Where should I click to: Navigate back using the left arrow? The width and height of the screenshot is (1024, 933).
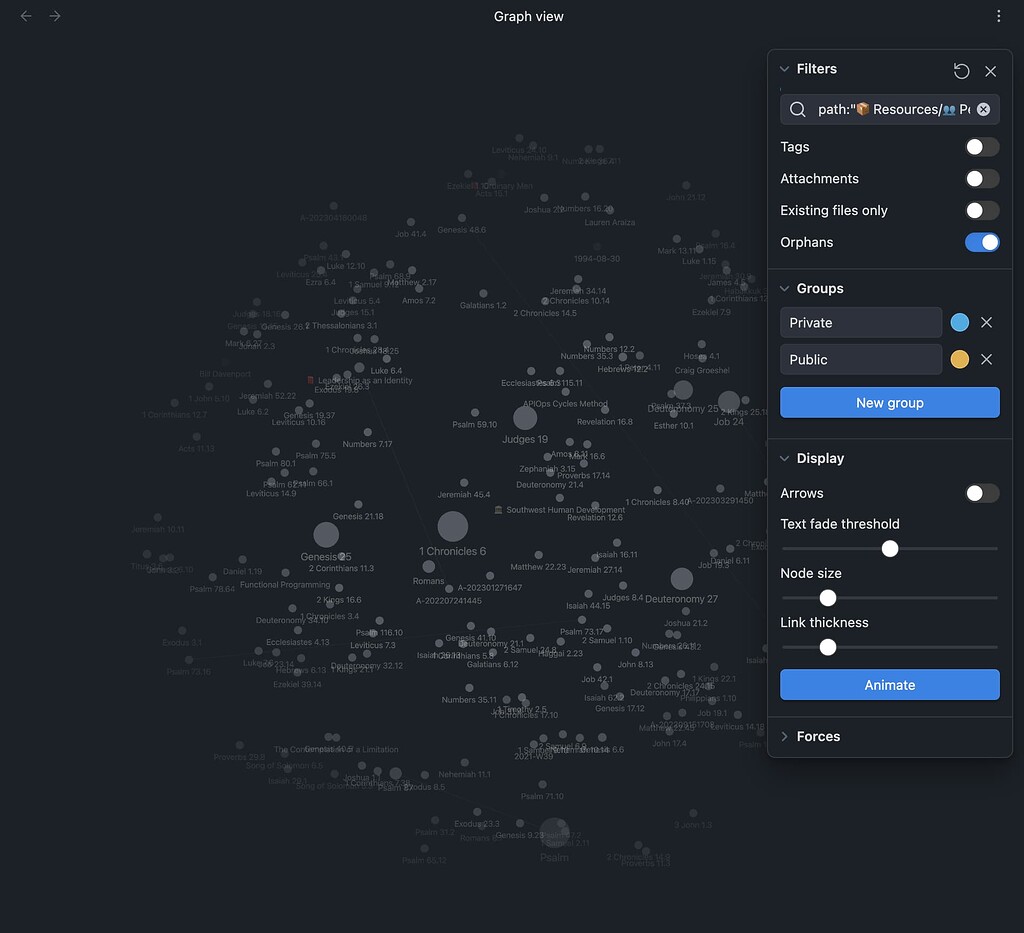pyautogui.click(x=26, y=16)
